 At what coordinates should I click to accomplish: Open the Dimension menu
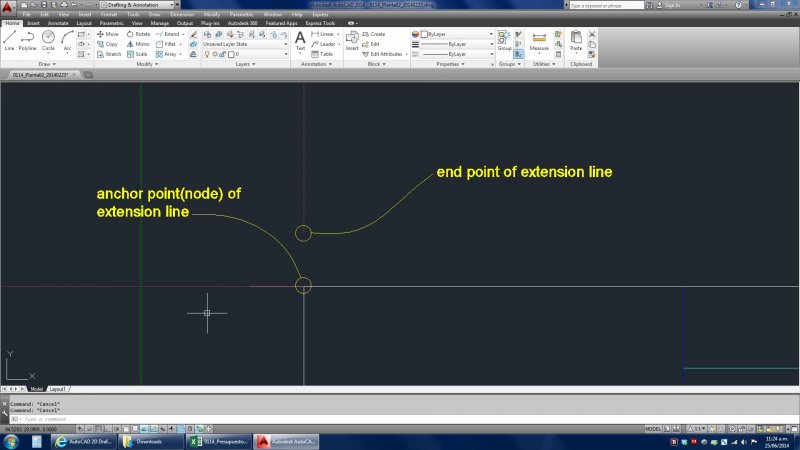(x=182, y=15)
